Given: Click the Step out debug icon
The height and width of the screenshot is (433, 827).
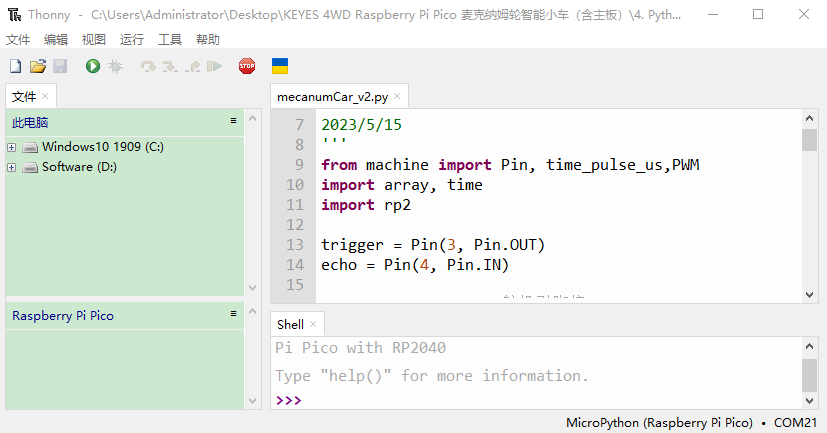Looking at the screenshot, I should pyautogui.click(x=193, y=66).
